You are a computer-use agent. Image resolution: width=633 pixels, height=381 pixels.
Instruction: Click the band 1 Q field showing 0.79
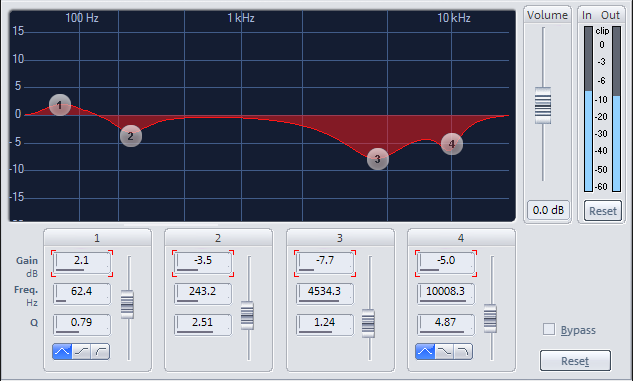[x=82, y=325]
